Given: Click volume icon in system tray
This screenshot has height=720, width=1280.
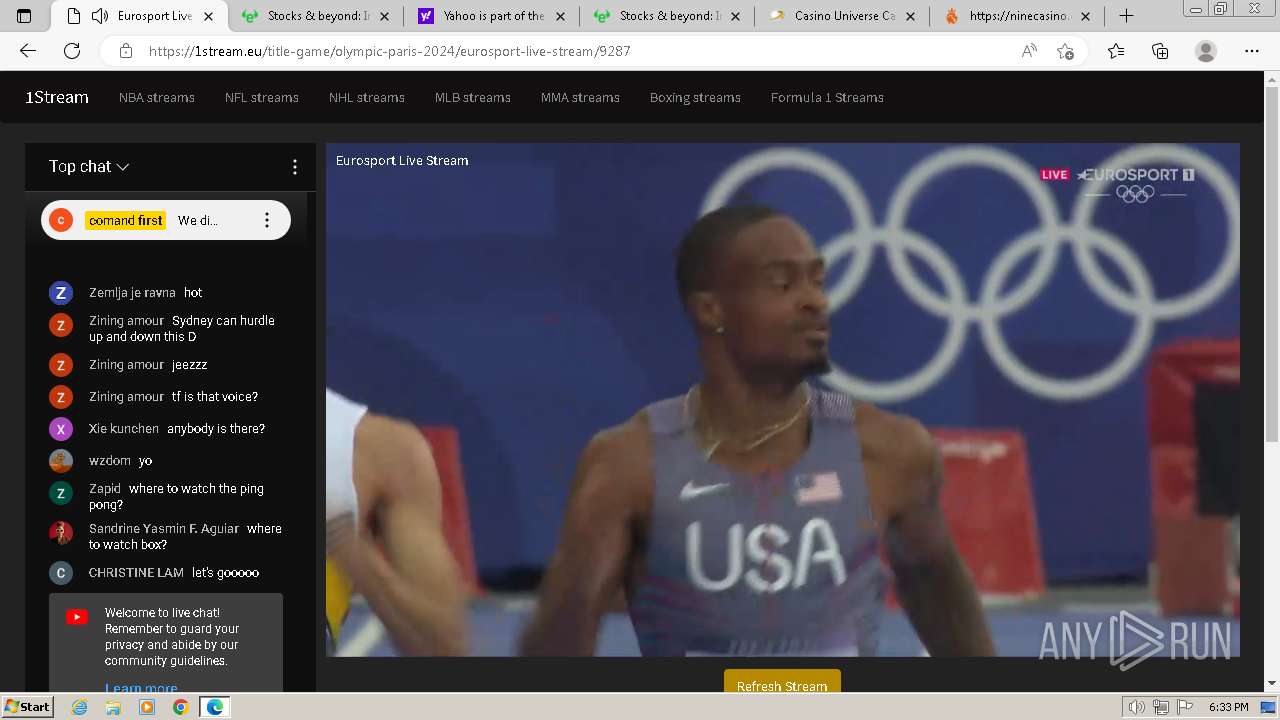Looking at the screenshot, I should [x=1136, y=707].
